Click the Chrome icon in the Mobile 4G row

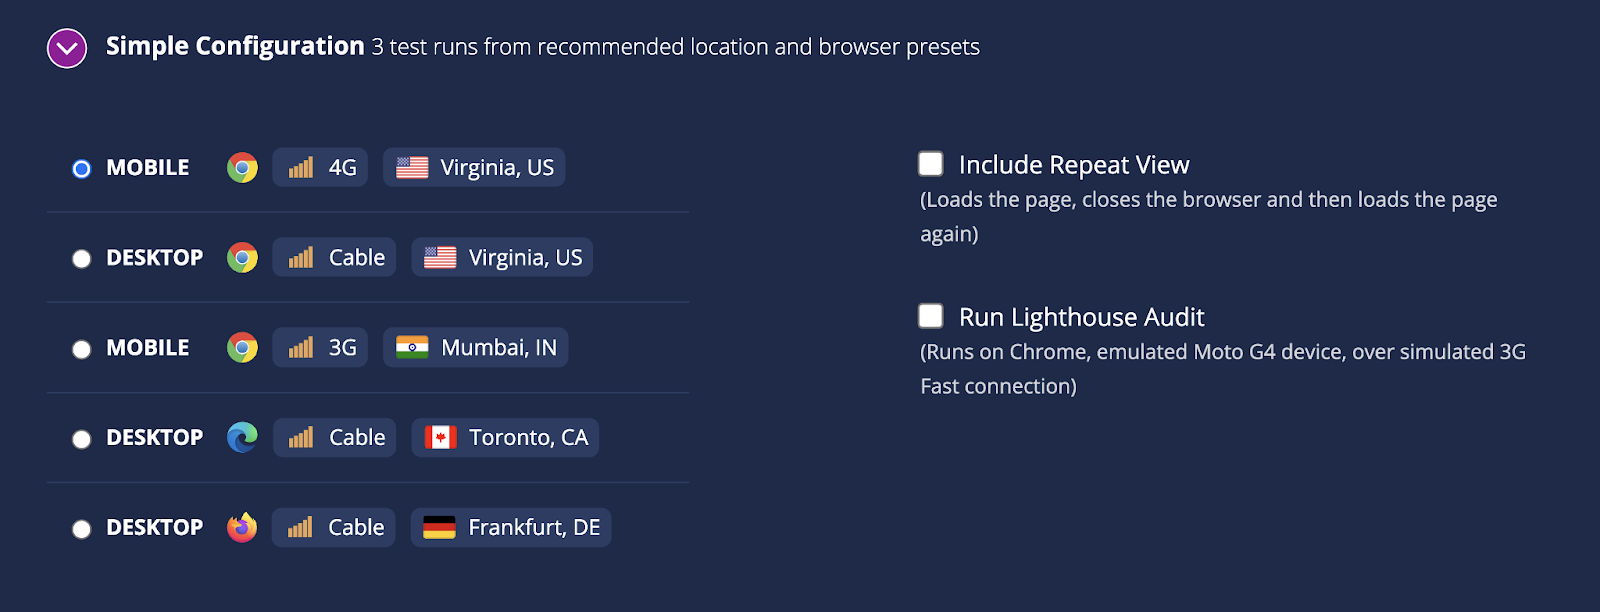[x=242, y=168]
